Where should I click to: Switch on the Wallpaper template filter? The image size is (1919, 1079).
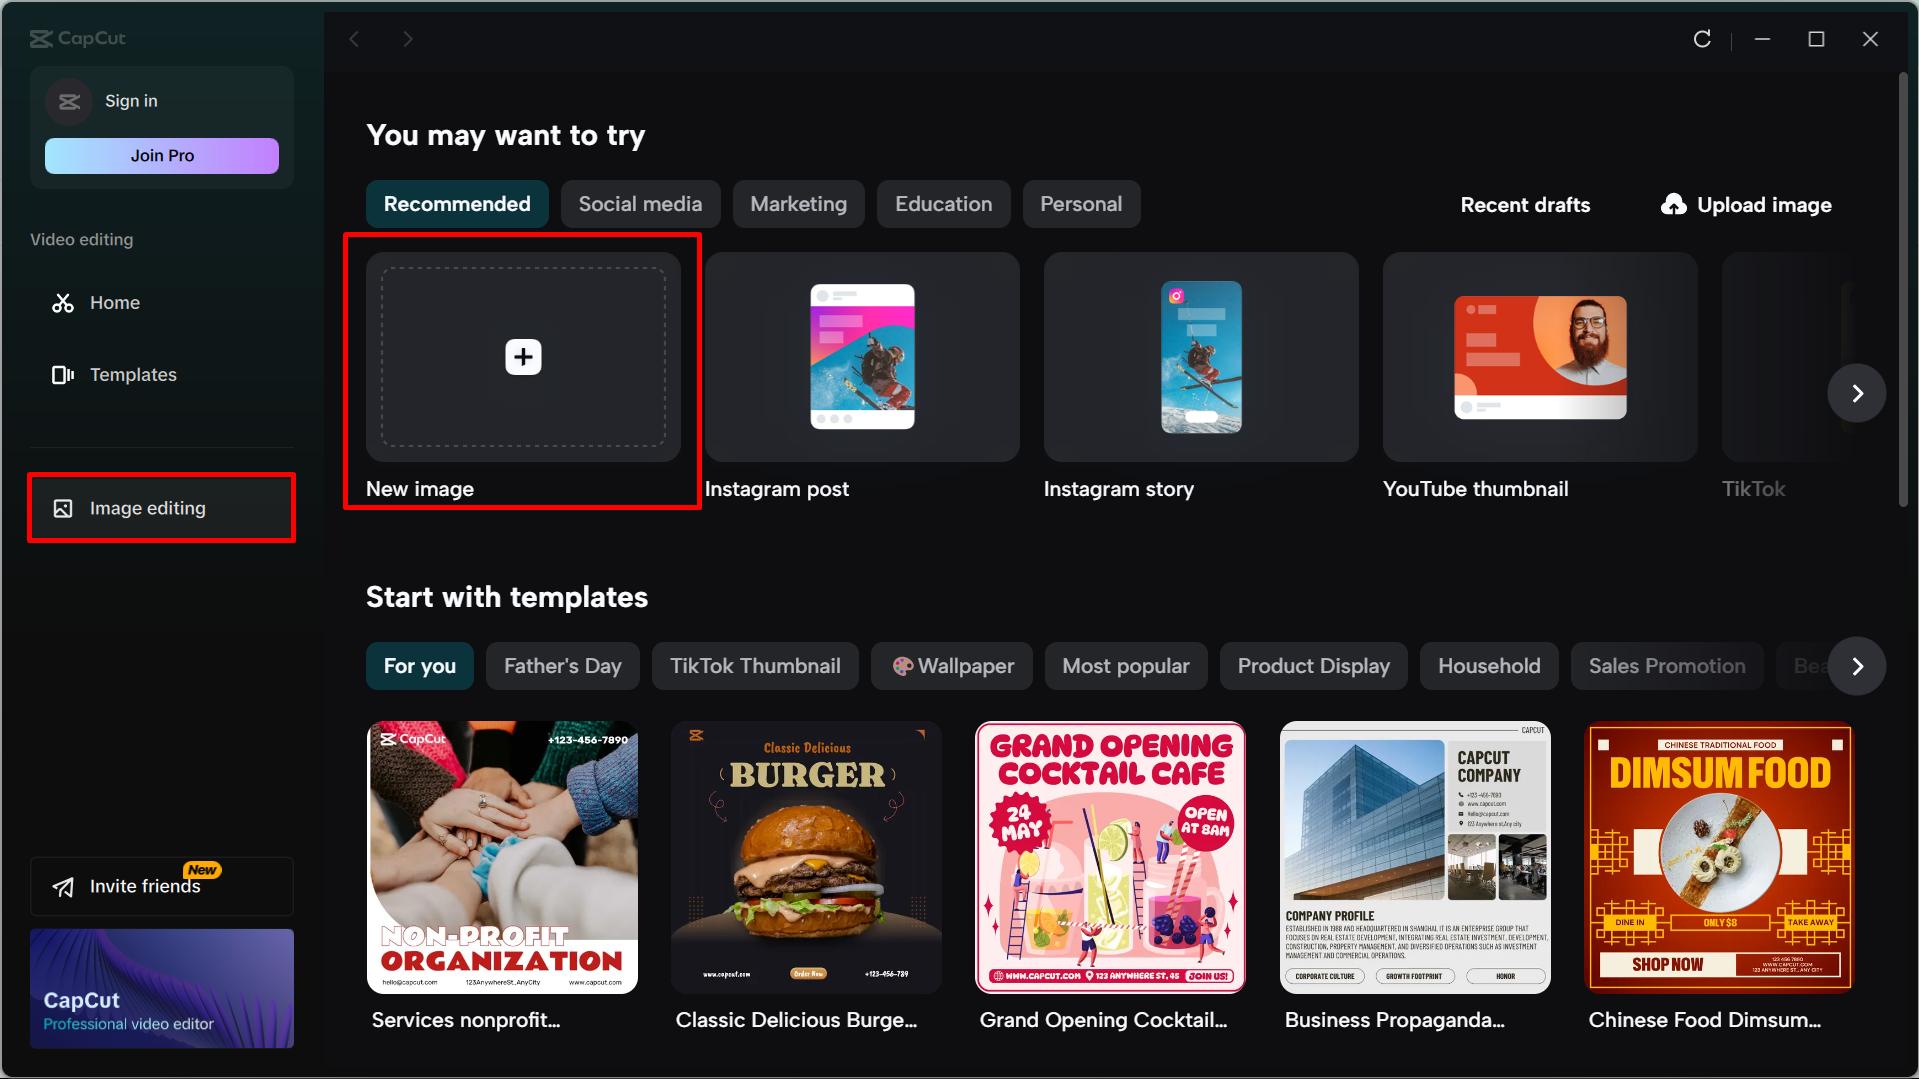tap(950, 665)
